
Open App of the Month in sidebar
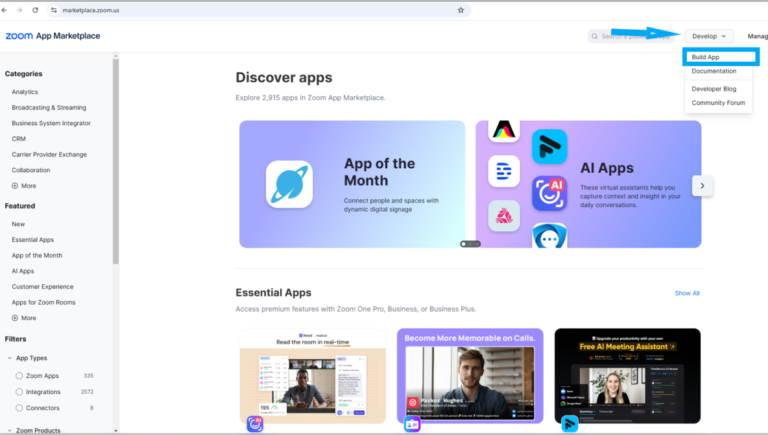point(37,255)
